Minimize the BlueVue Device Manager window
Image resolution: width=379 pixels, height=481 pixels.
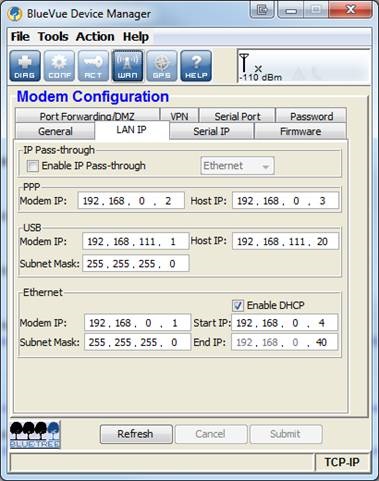click(291, 10)
